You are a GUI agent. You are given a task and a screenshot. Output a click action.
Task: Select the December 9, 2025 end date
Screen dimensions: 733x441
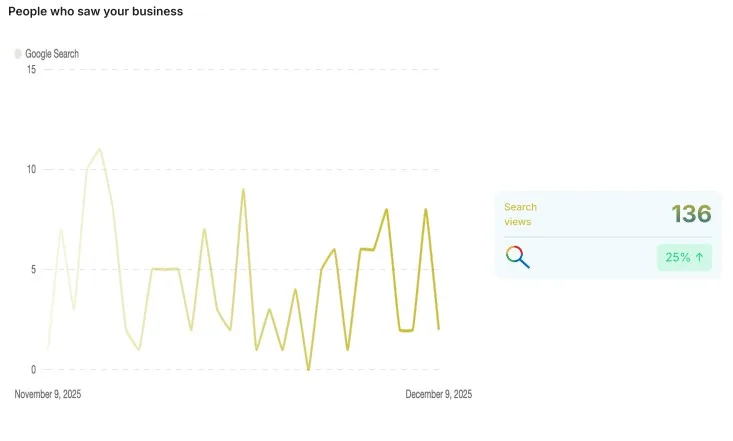point(438,394)
